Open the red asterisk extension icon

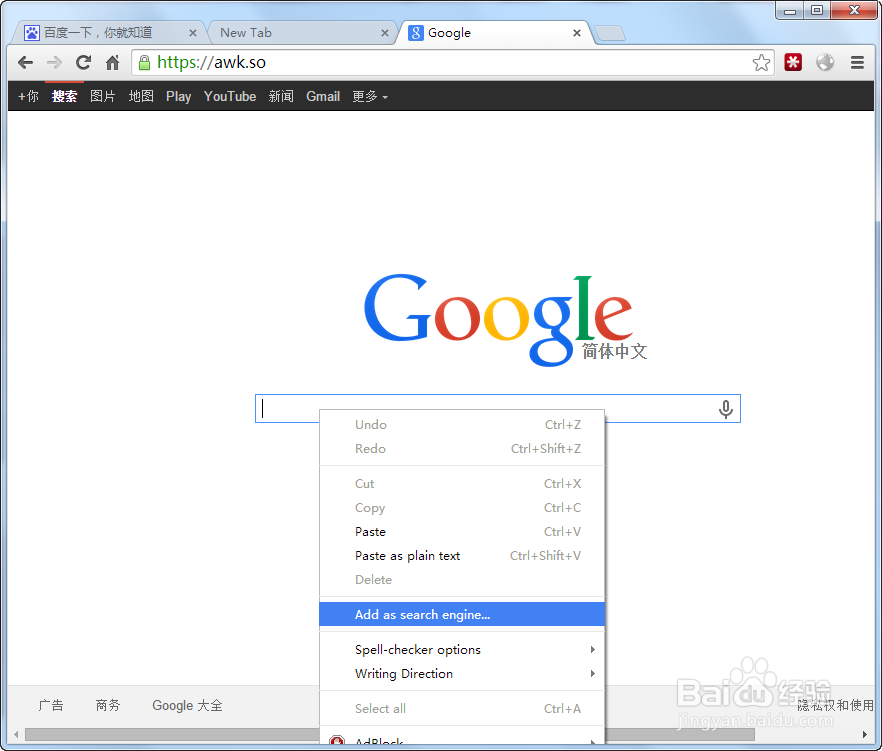(793, 62)
